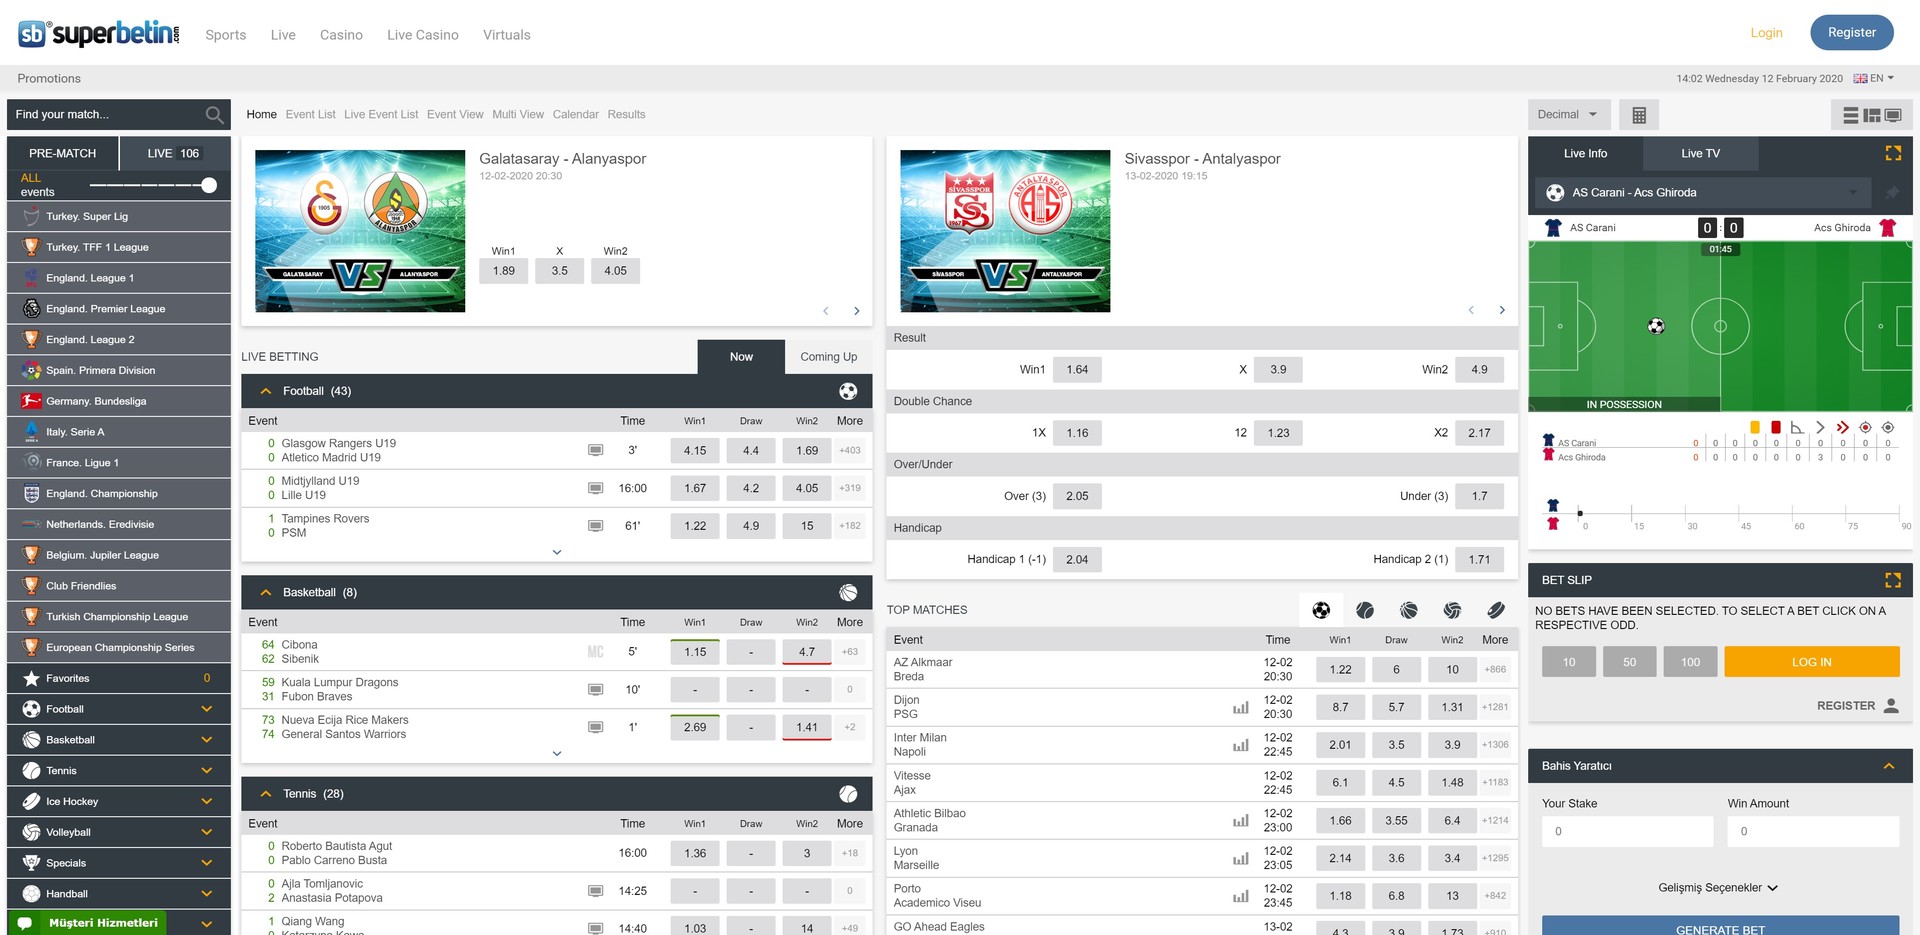
Task: Select ice hockey icon in Top Matches
Action: tap(1496, 610)
